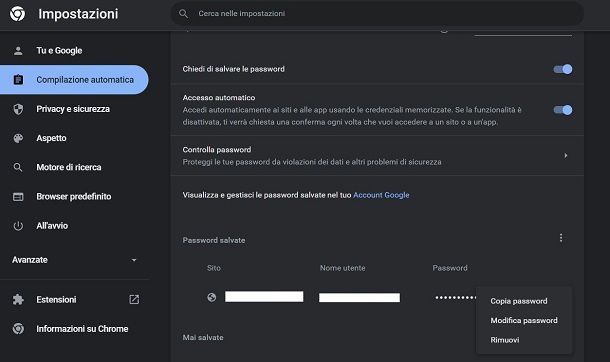Click Chrome icon beside Informazioni su Chrome
Viewport: 610px width, 362px height.
(18, 329)
